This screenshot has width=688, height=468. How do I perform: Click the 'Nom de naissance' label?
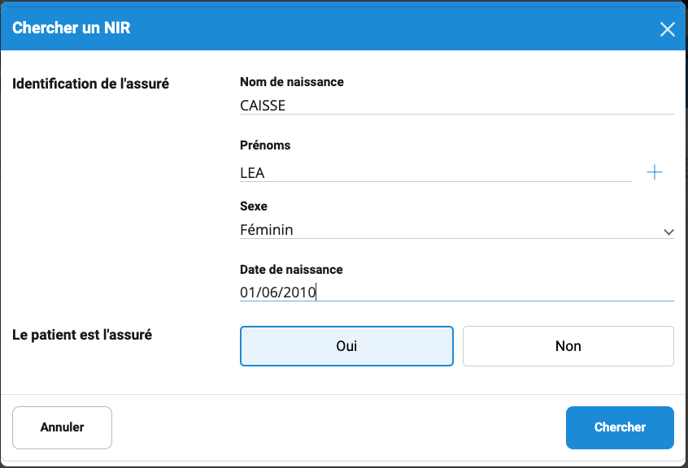click(x=292, y=82)
